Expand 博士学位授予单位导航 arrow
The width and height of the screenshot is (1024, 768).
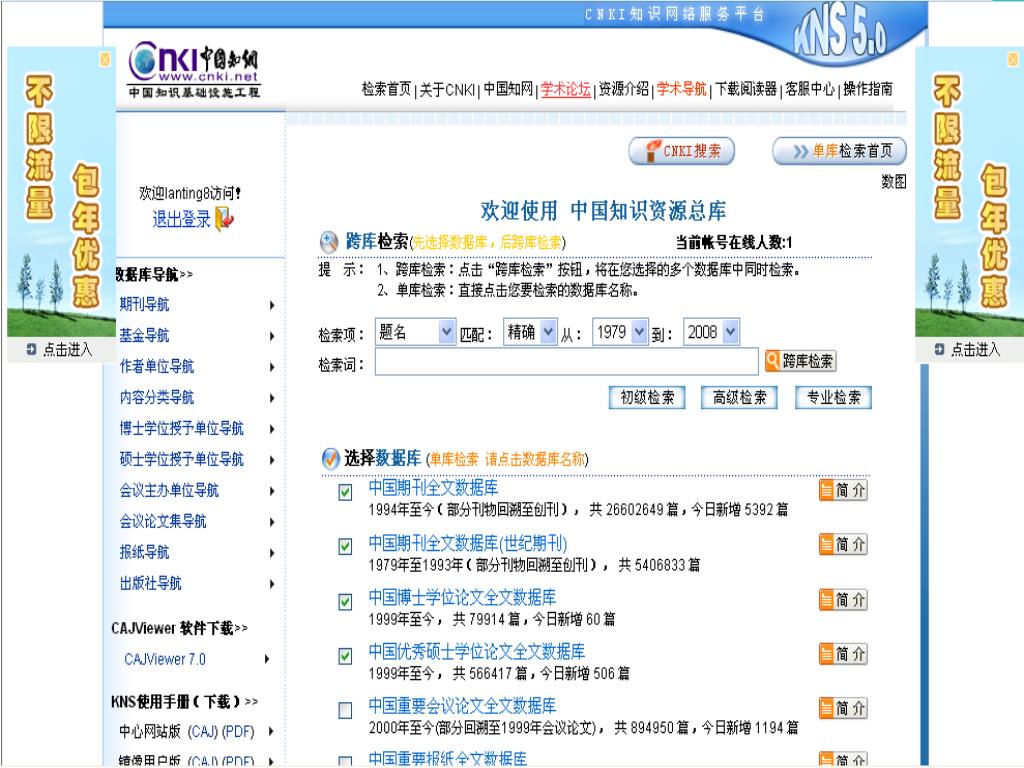pyautogui.click(x=272, y=429)
